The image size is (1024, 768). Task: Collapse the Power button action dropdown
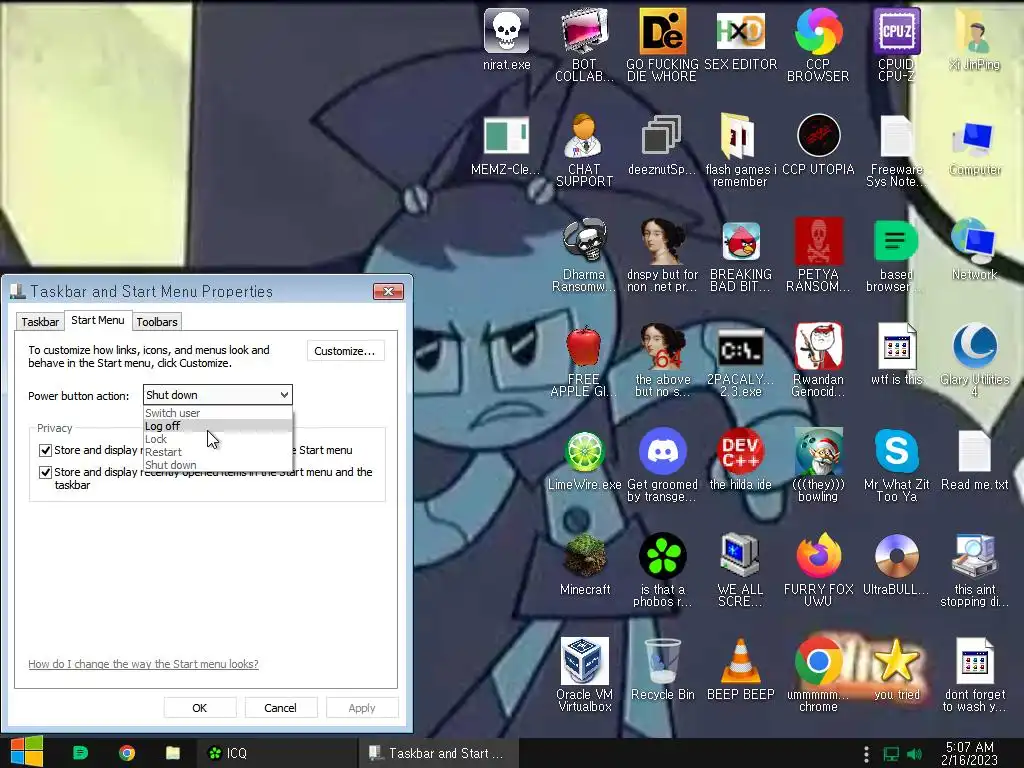pos(284,394)
